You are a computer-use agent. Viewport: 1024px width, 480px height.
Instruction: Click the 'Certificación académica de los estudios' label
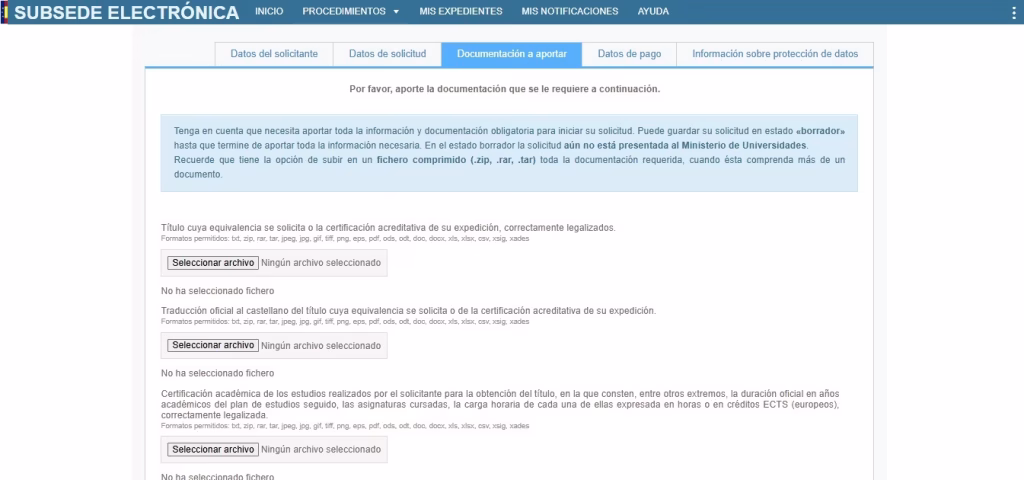pyautogui.click(x=500, y=404)
